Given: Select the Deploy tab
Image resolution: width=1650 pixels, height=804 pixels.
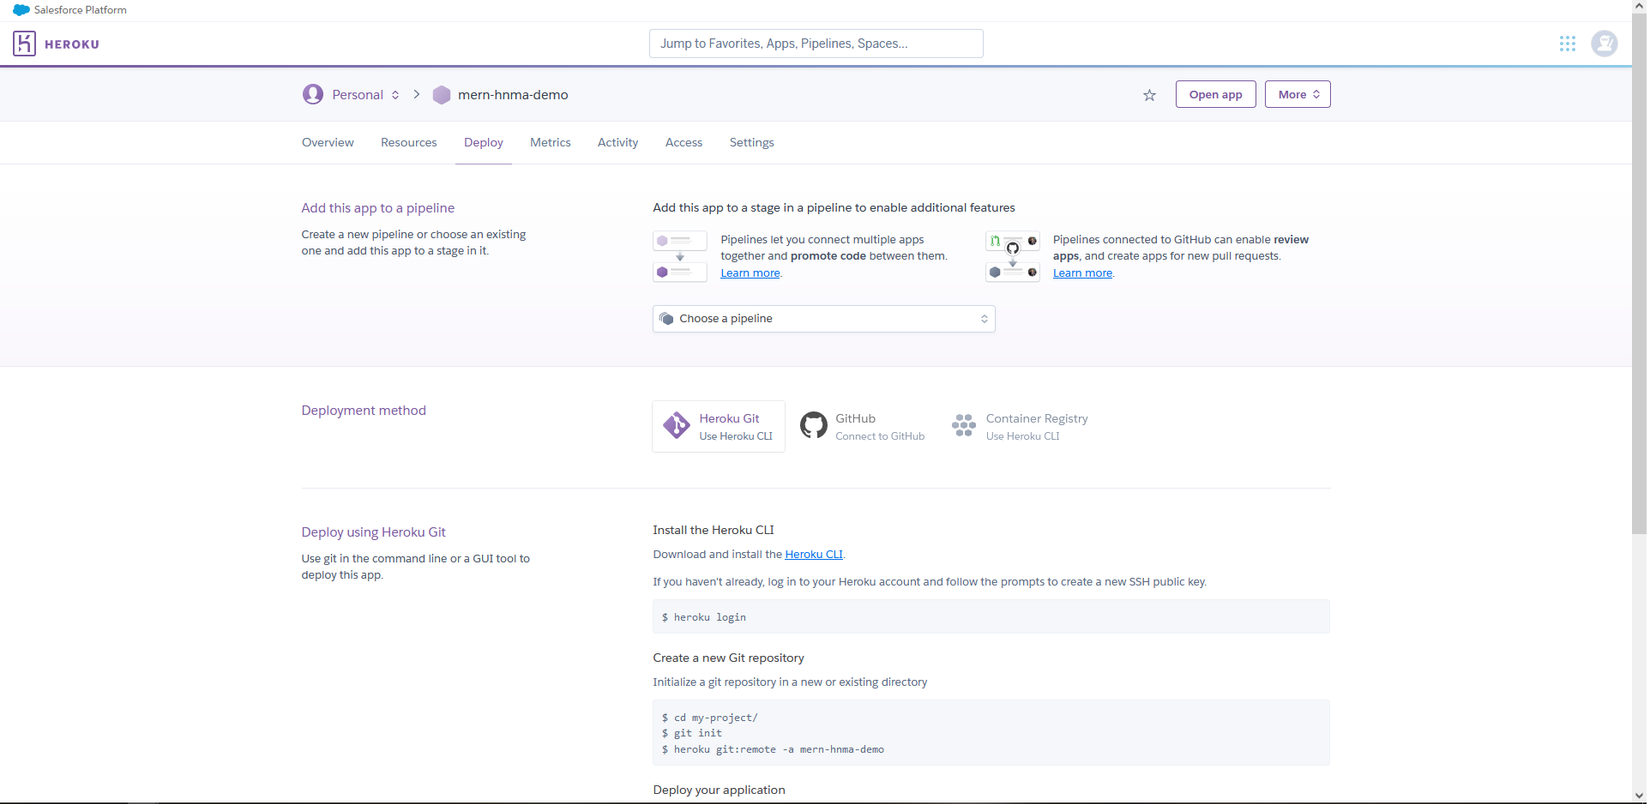Looking at the screenshot, I should tap(483, 143).
